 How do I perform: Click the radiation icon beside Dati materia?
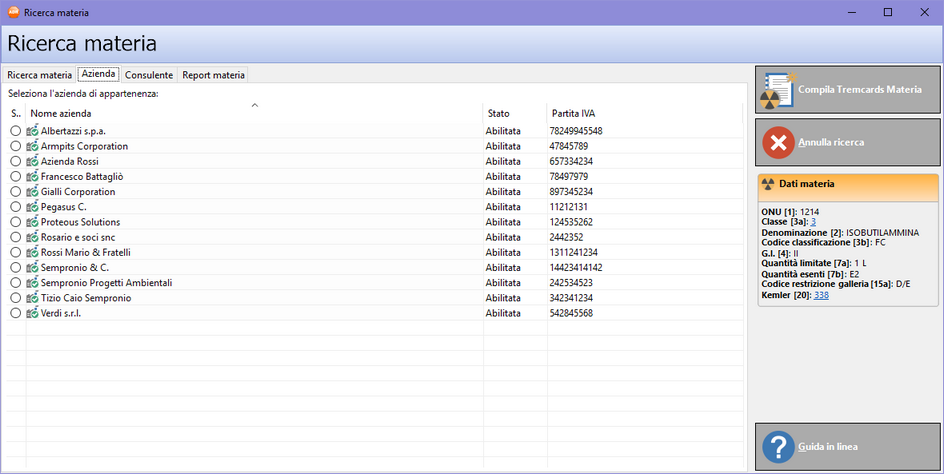pos(768,184)
